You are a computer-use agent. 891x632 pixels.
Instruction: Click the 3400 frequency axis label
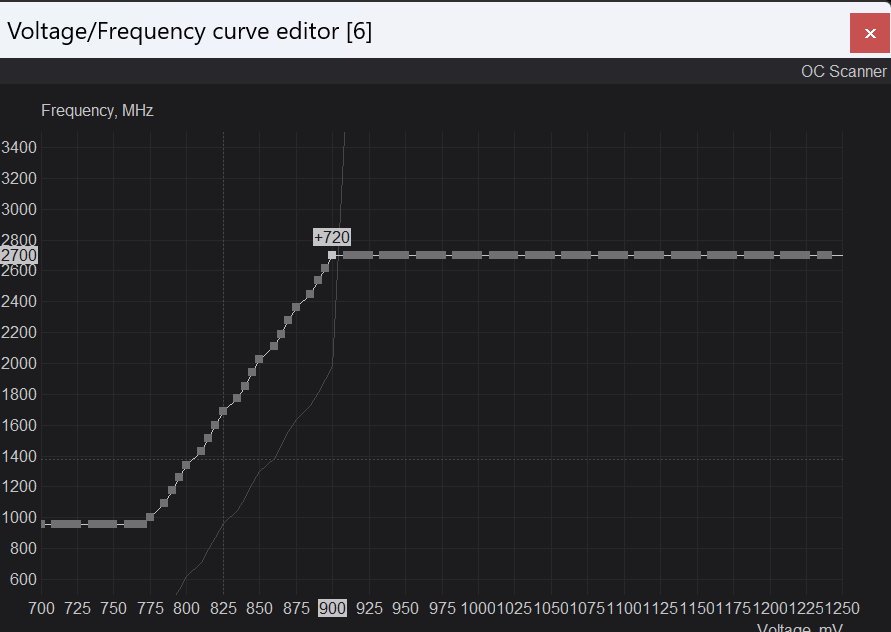19,148
